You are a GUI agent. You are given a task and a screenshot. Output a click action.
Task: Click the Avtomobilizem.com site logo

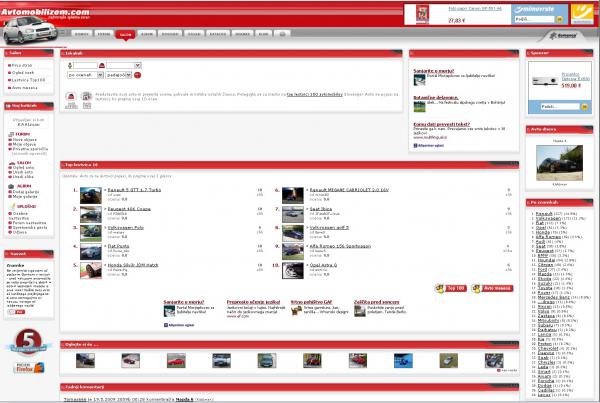click(x=46, y=12)
